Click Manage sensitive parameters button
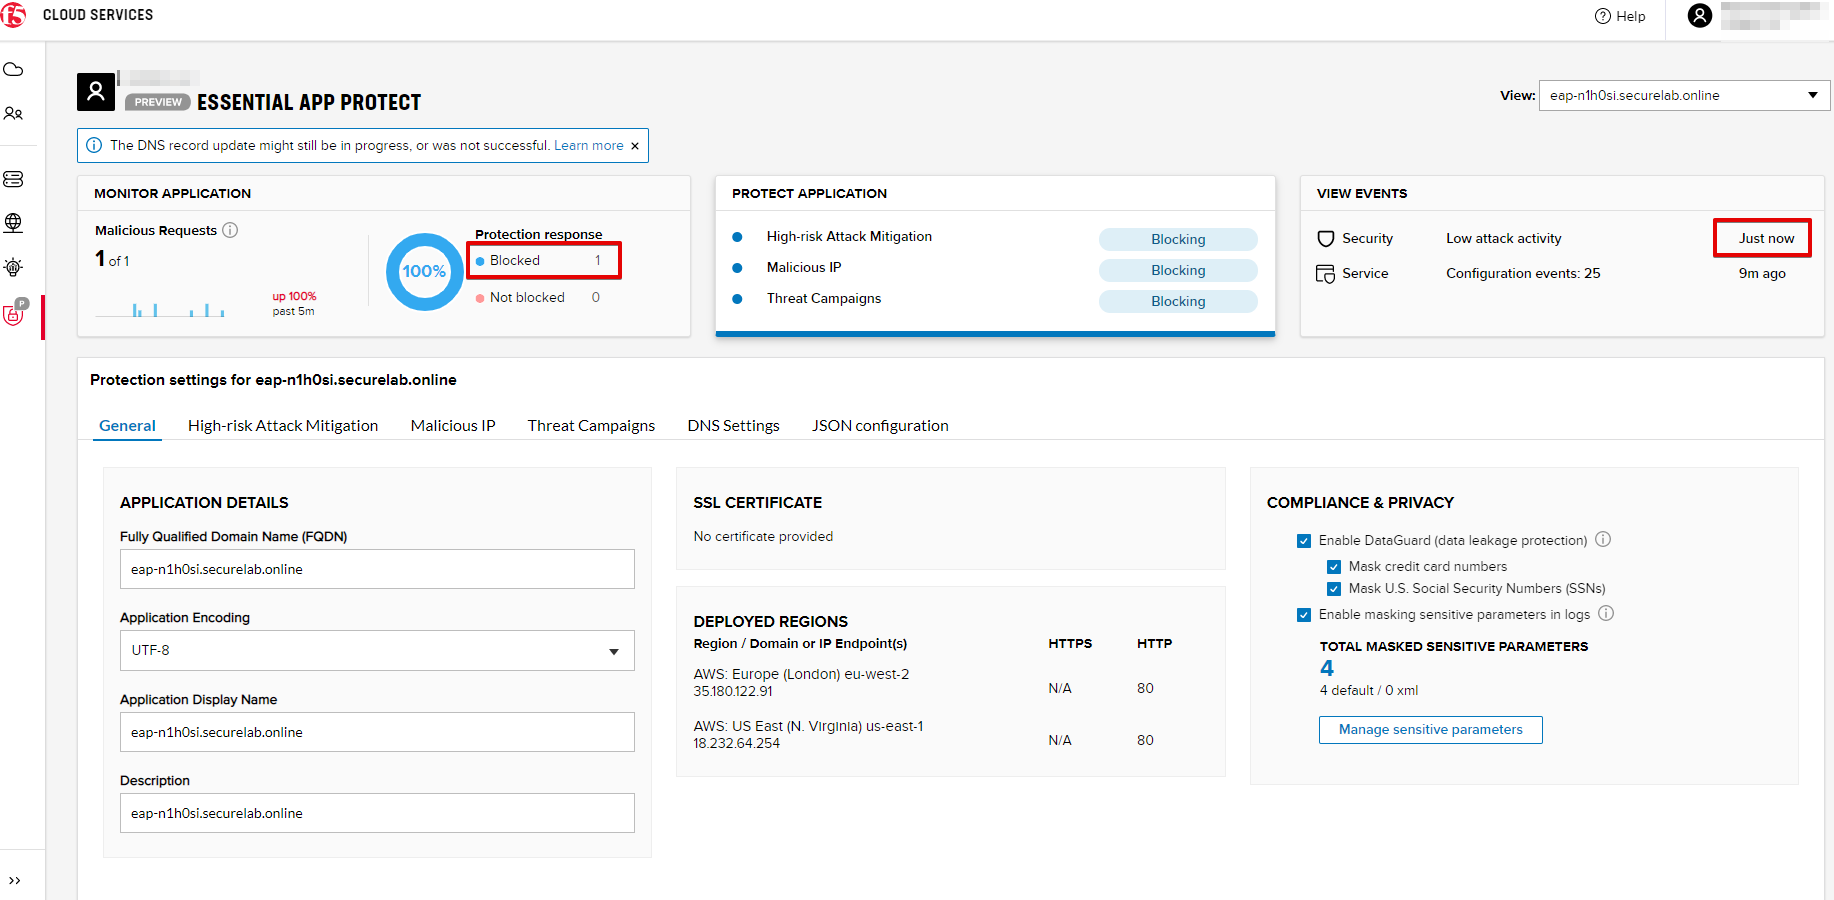The width and height of the screenshot is (1834, 900). tap(1430, 730)
